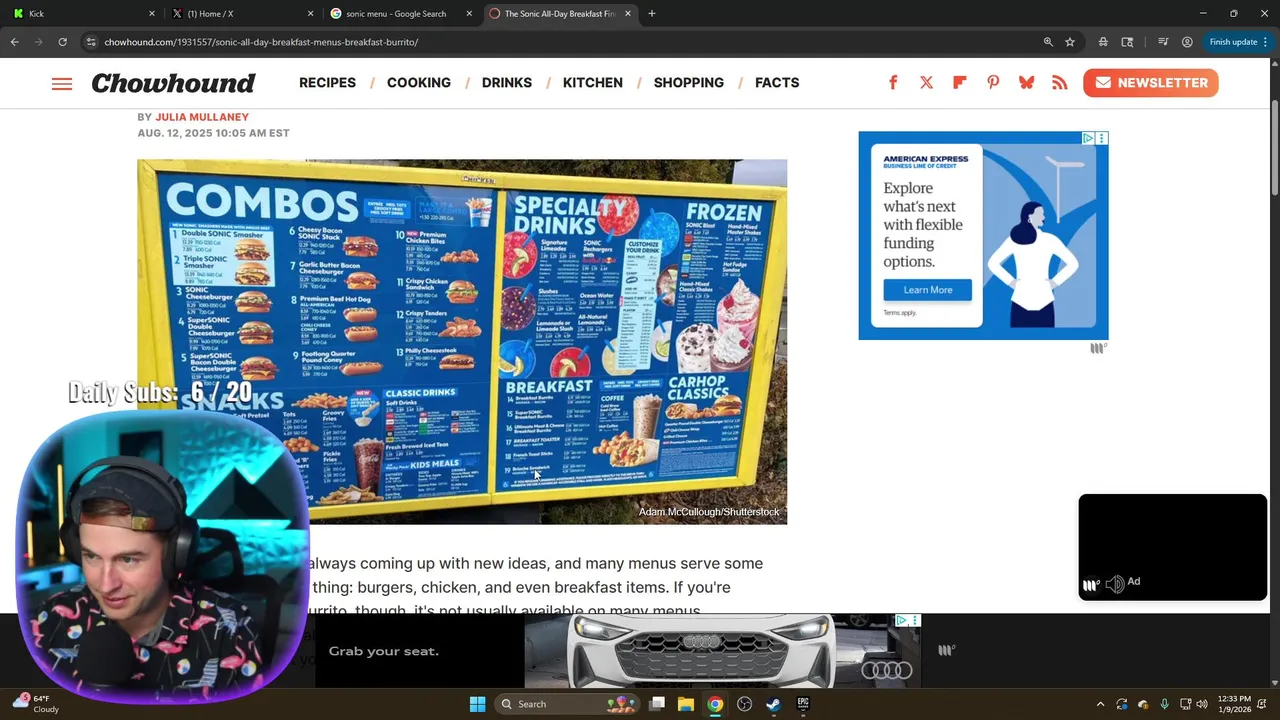This screenshot has width=1280, height=720.
Task: Open the Chowhound Facebook page icon
Action: [x=893, y=83]
